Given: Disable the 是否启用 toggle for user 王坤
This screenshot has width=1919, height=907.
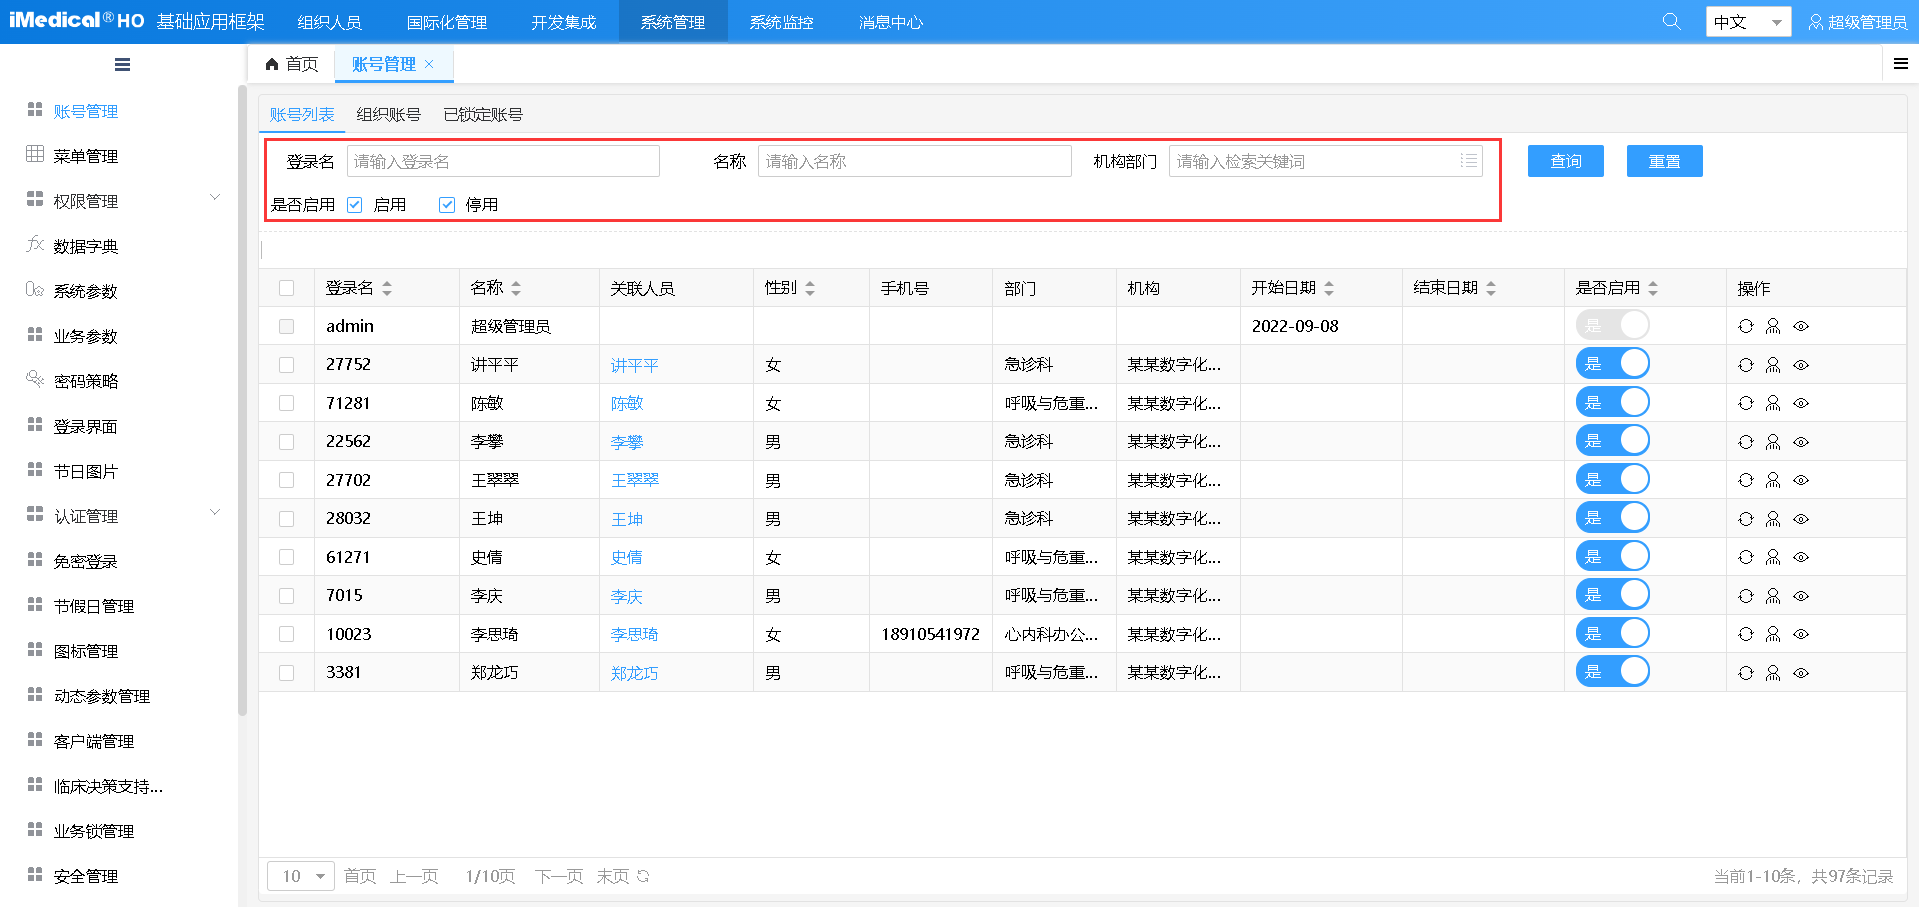Looking at the screenshot, I should [x=1612, y=517].
